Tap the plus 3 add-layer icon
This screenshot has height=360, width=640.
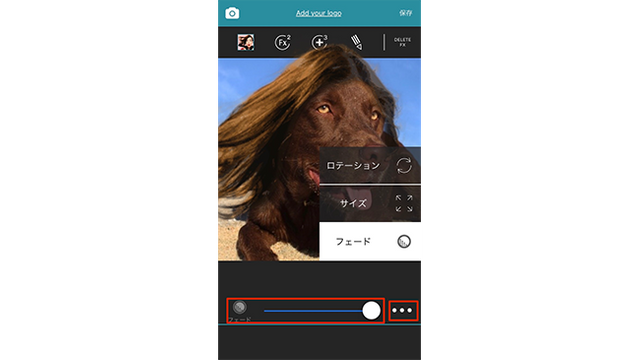pos(319,42)
